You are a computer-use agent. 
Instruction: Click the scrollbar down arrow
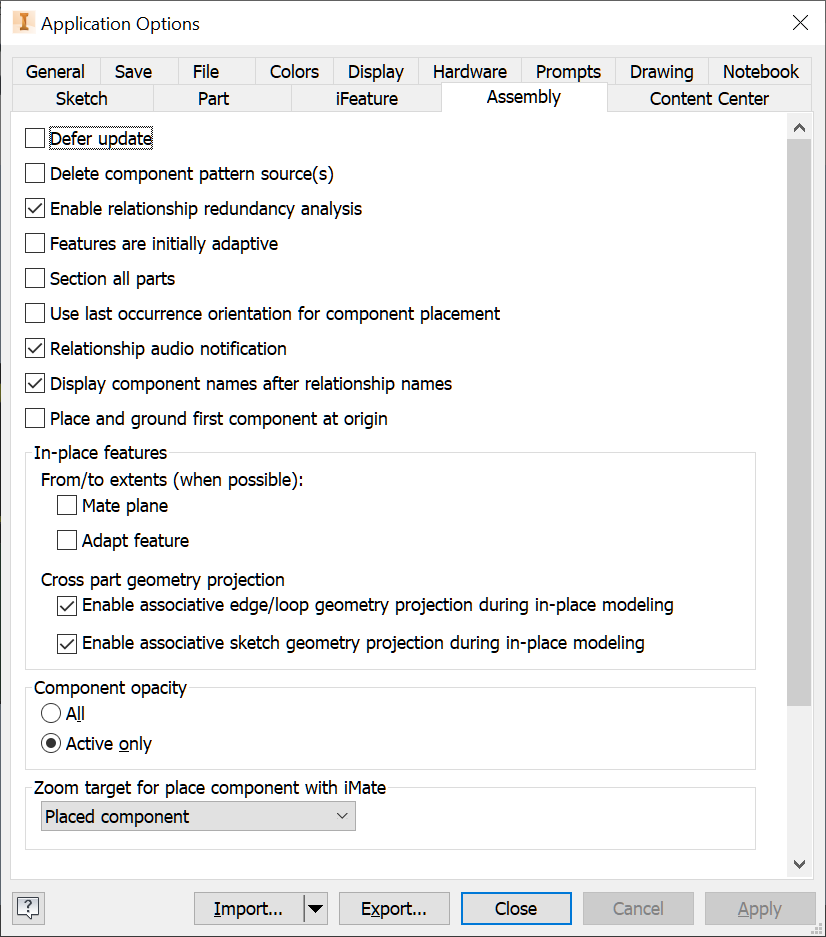click(x=800, y=863)
